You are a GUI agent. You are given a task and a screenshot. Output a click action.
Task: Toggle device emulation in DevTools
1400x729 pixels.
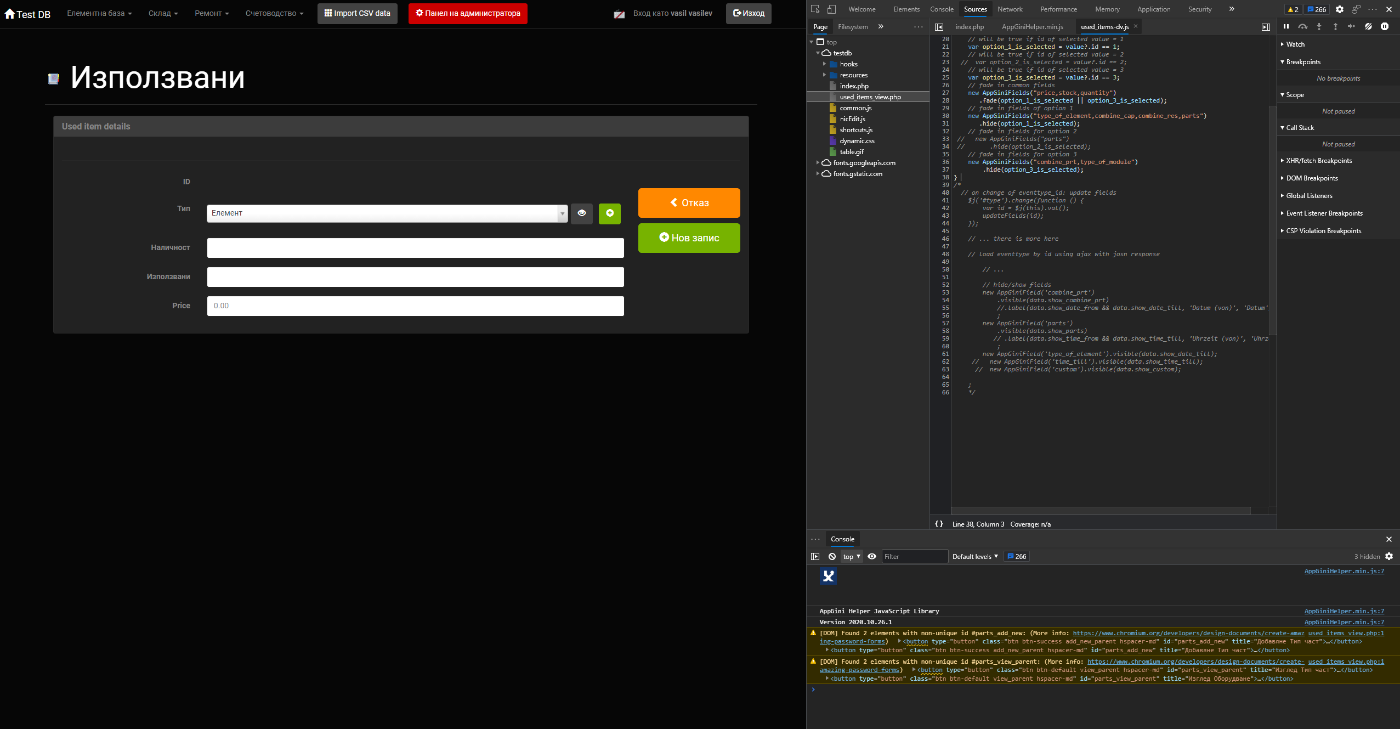point(832,9)
